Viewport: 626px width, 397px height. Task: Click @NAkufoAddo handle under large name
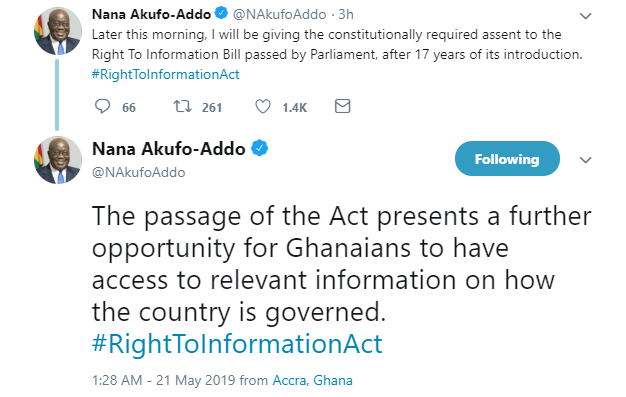coord(139,173)
